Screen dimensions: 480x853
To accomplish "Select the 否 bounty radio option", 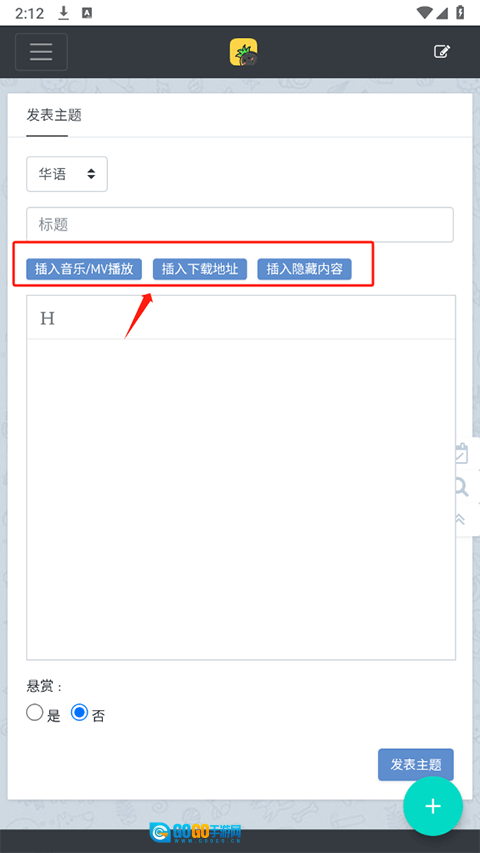I will click(x=79, y=713).
